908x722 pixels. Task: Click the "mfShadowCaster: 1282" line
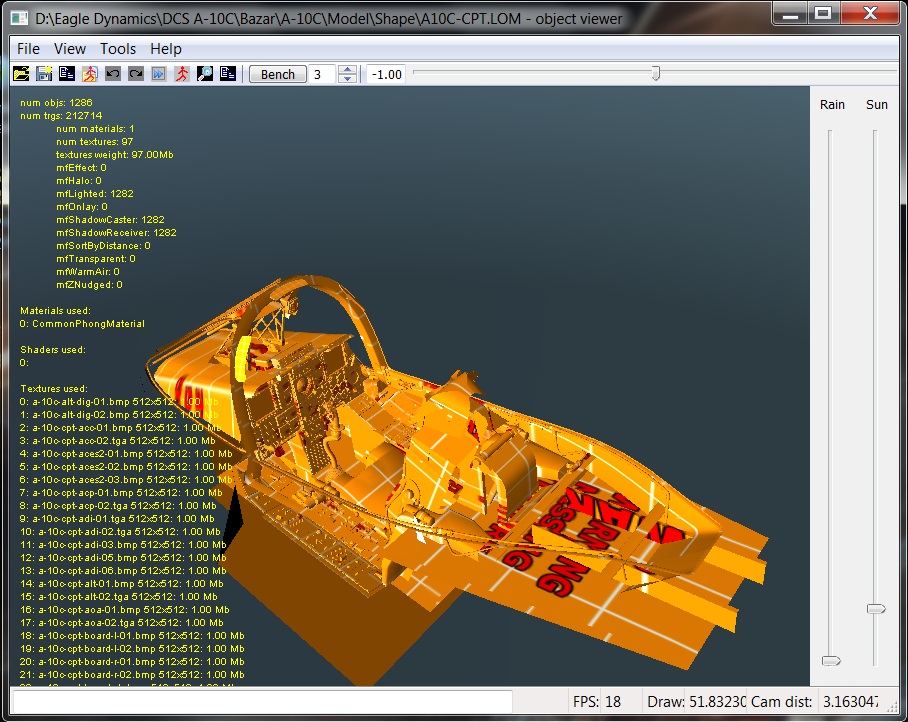point(110,220)
